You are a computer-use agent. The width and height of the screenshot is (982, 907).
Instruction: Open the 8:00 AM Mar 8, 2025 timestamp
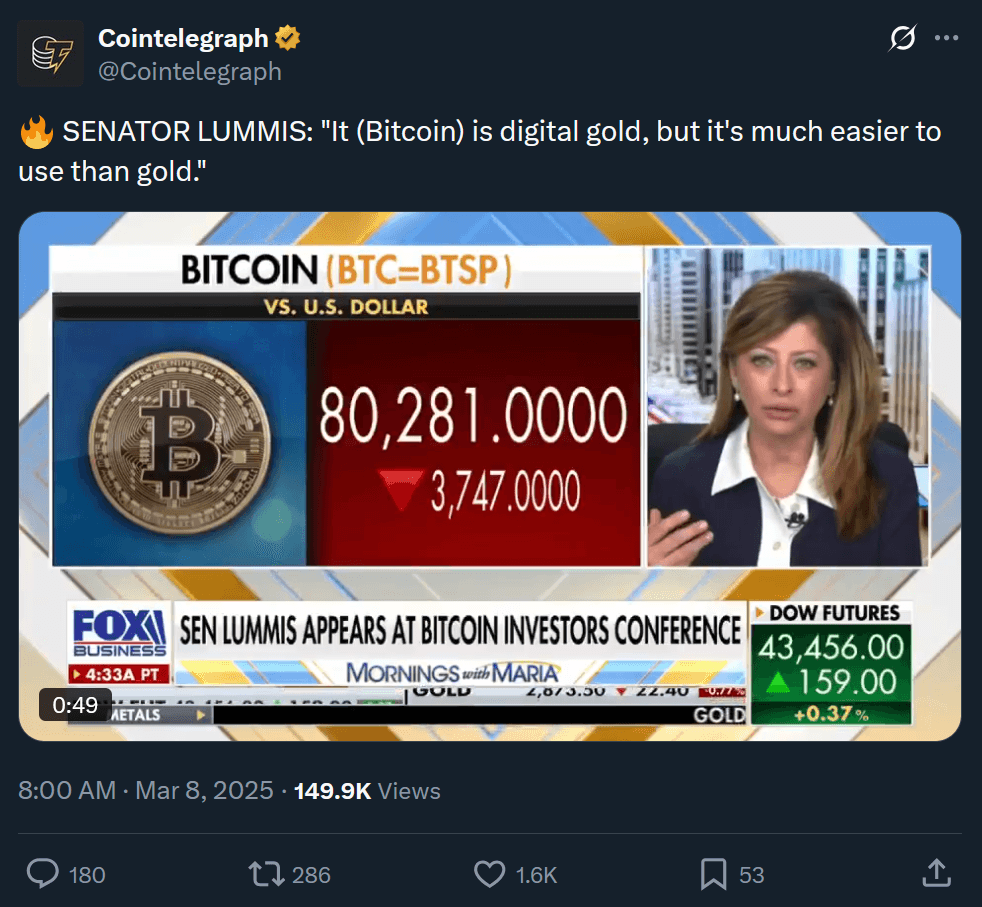tap(145, 790)
